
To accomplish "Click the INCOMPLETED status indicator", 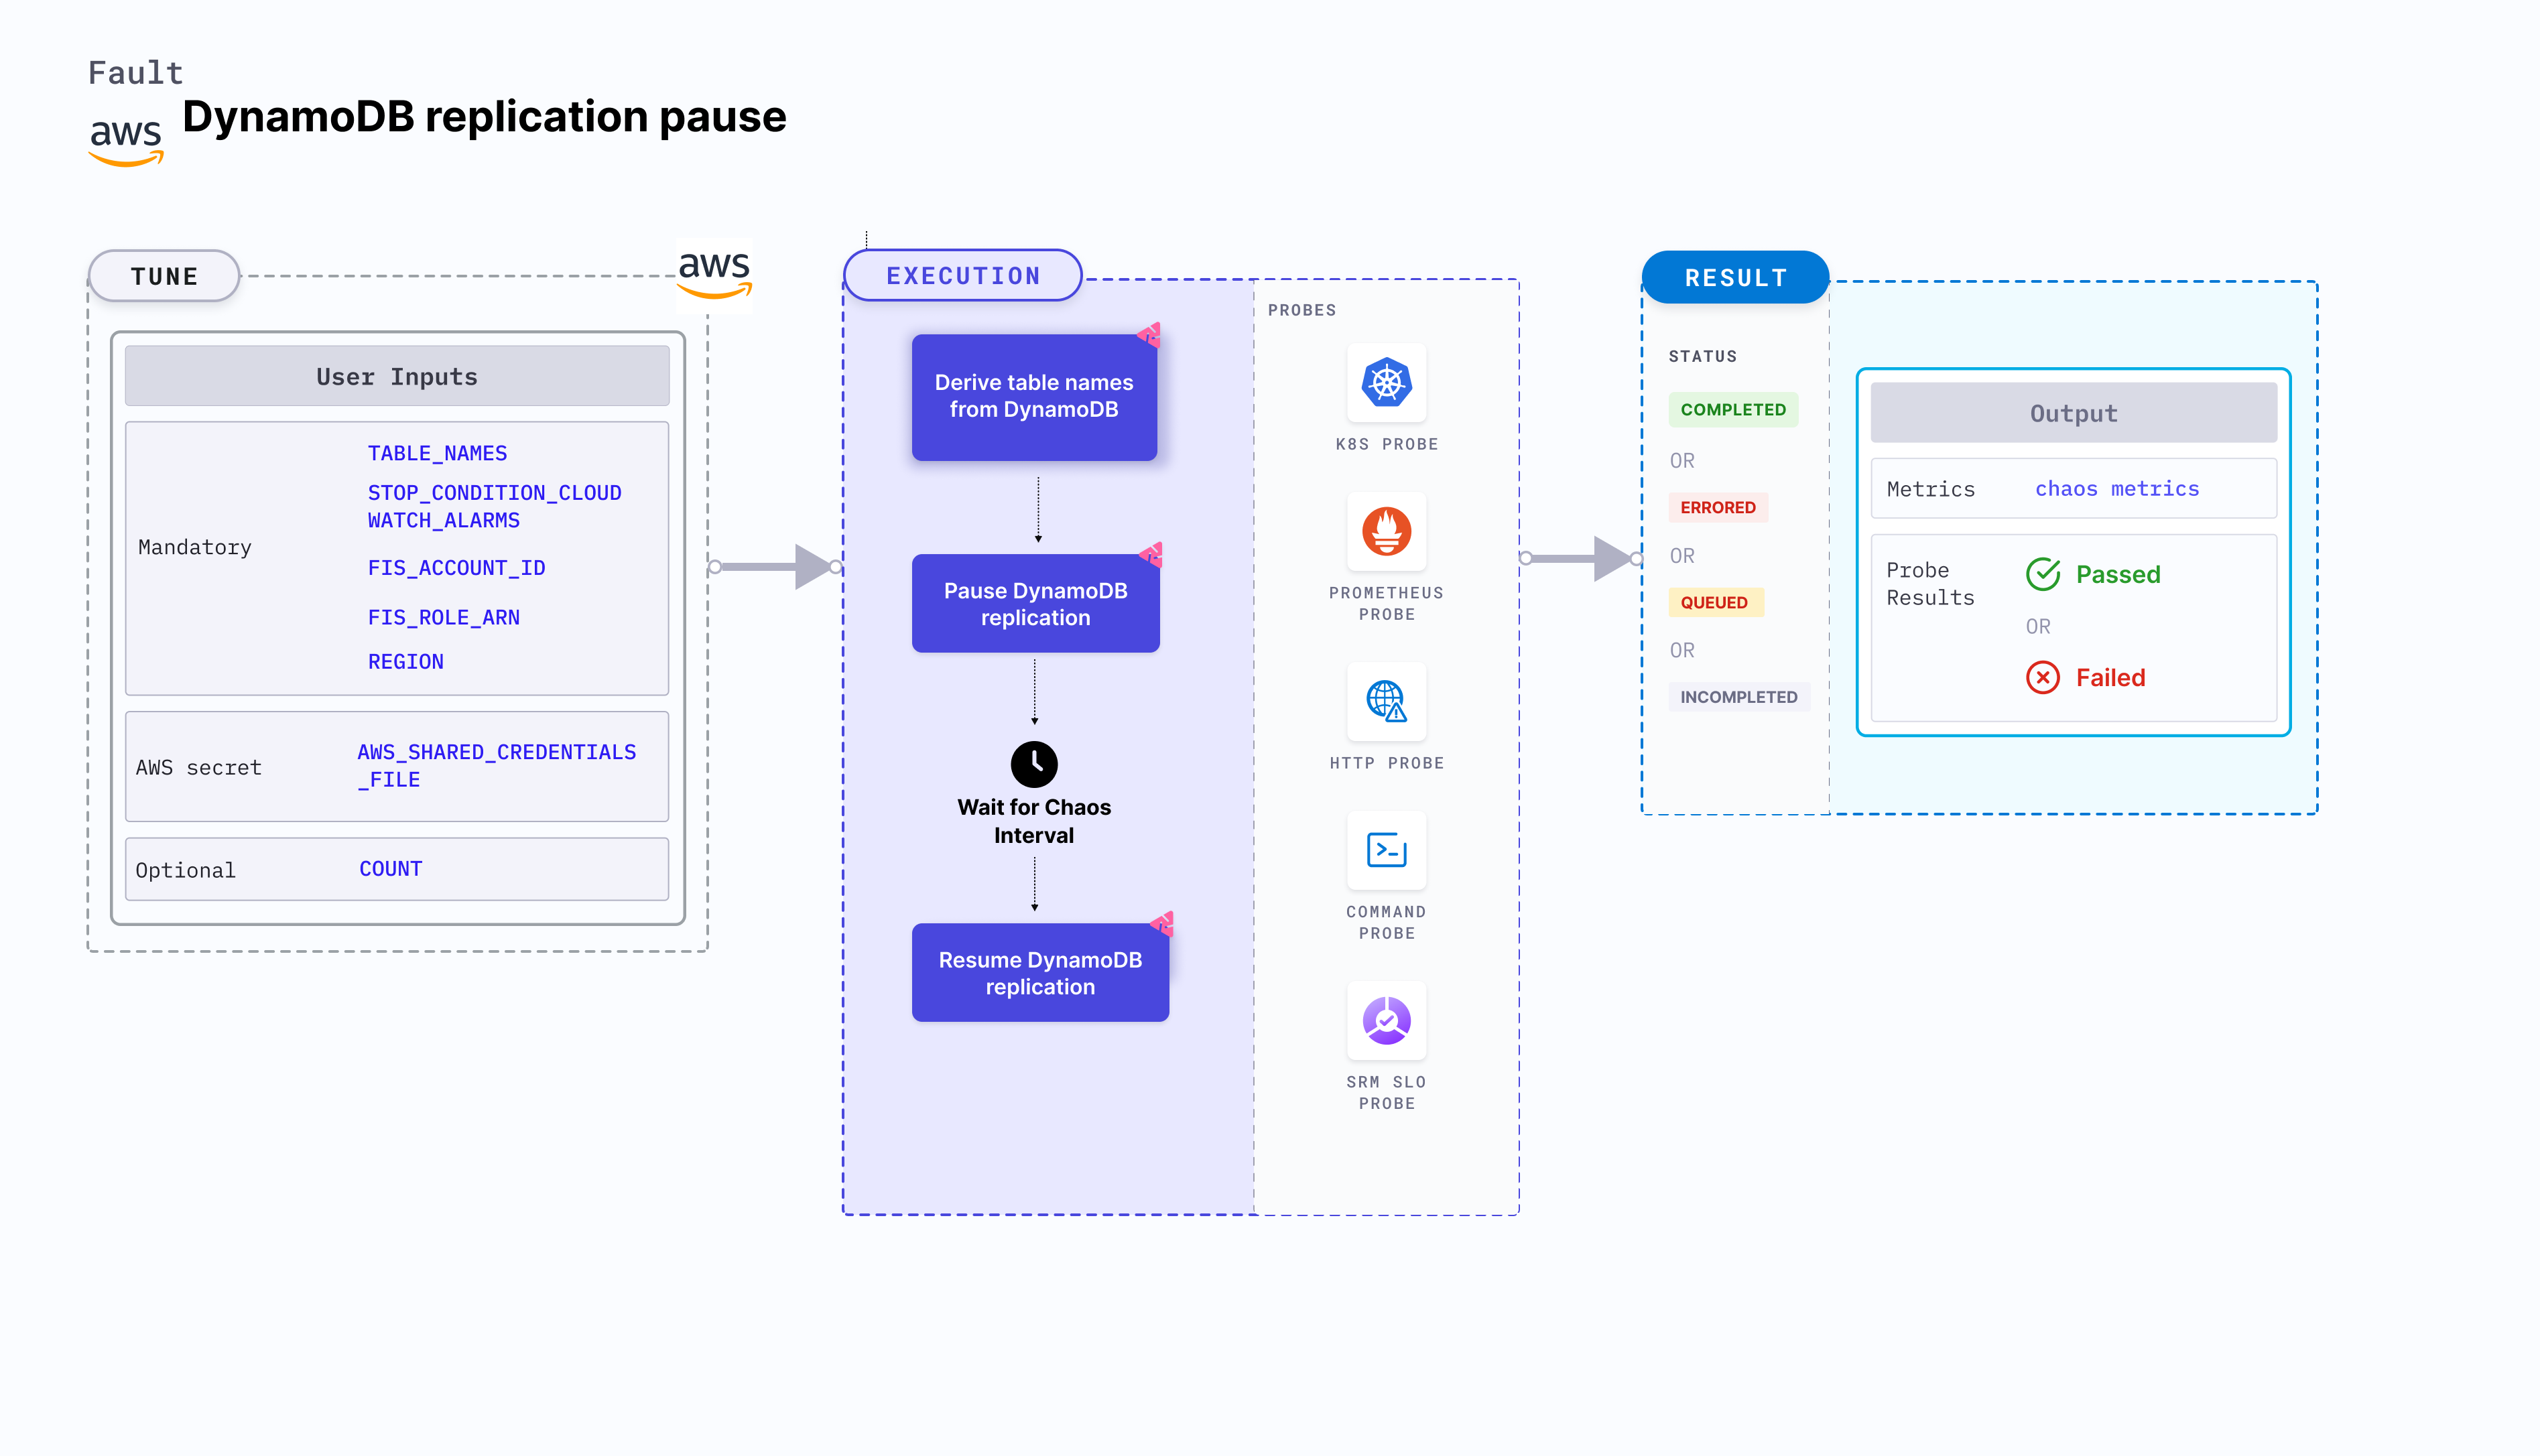I will 1739,697.
